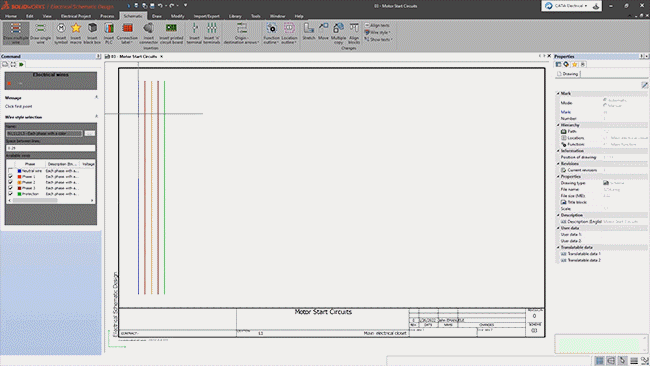Select Automatic mark mode radio button
The width and height of the screenshot is (650, 366).
pyautogui.click(x=605, y=100)
